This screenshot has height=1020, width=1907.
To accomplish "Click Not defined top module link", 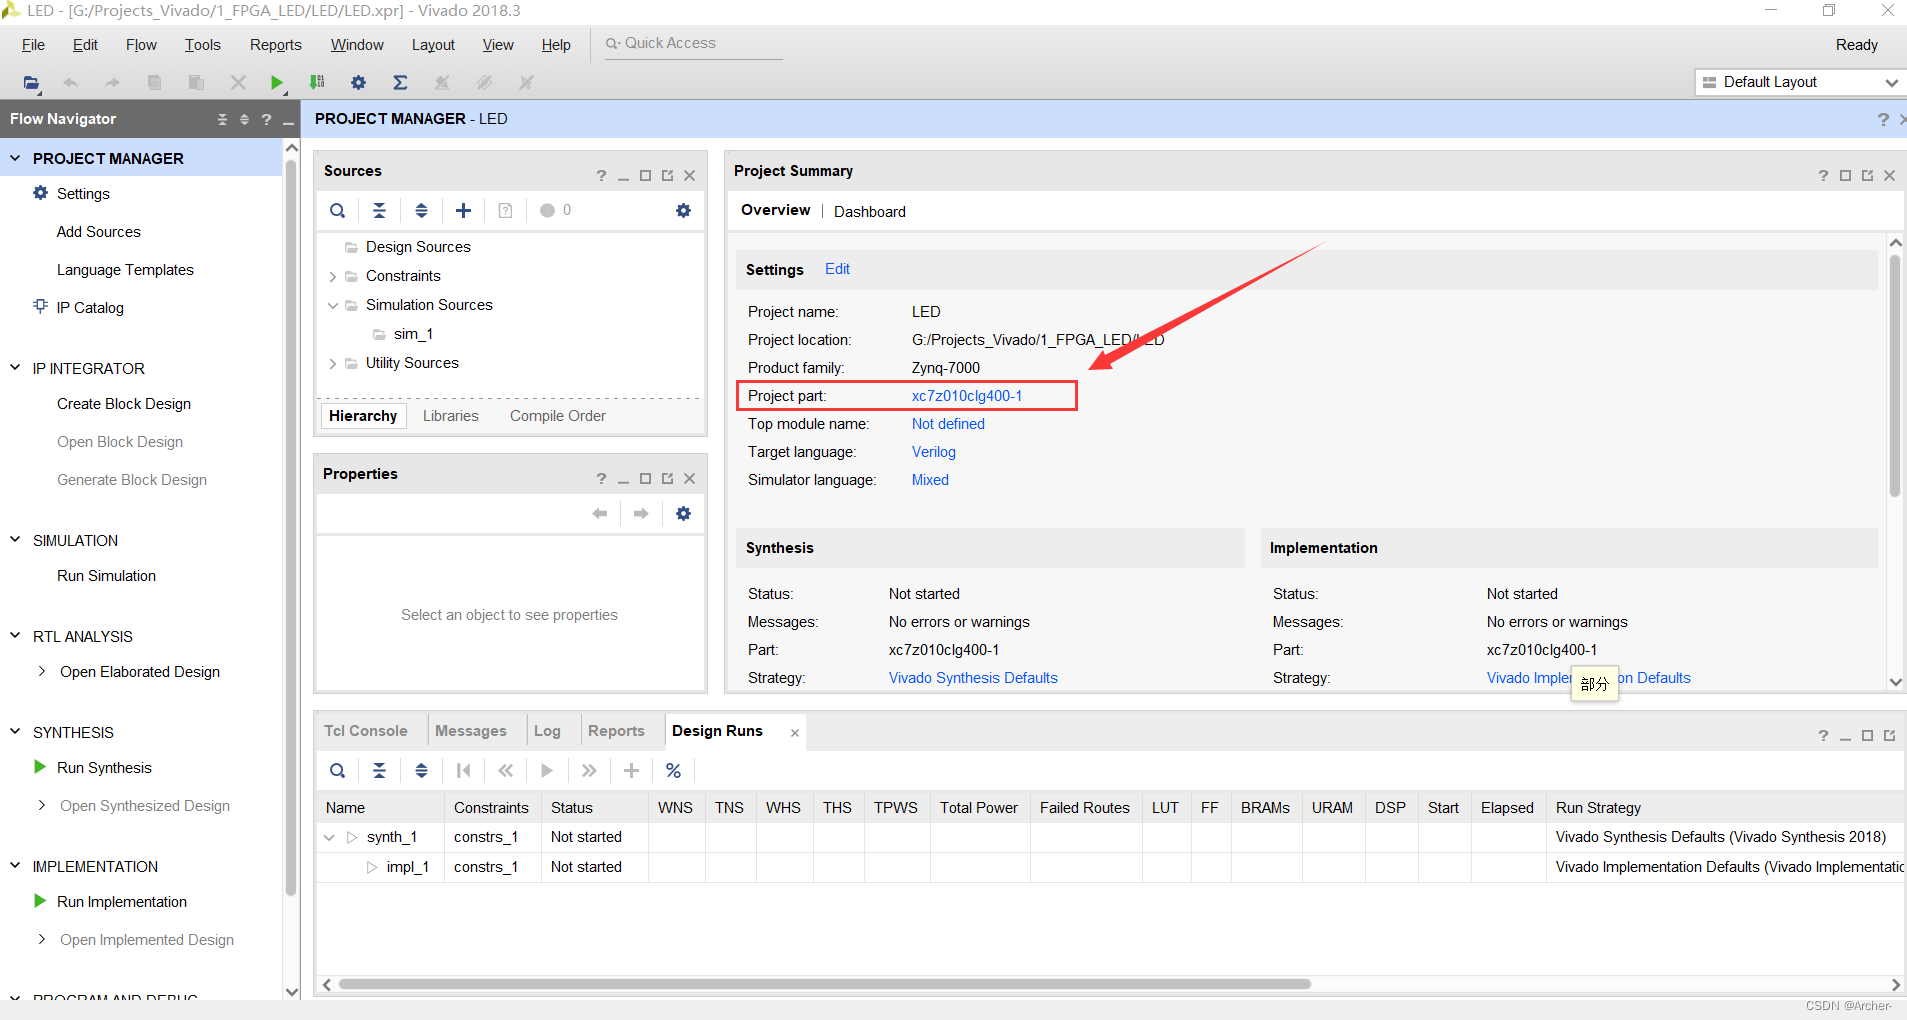I will [x=948, y=424].
